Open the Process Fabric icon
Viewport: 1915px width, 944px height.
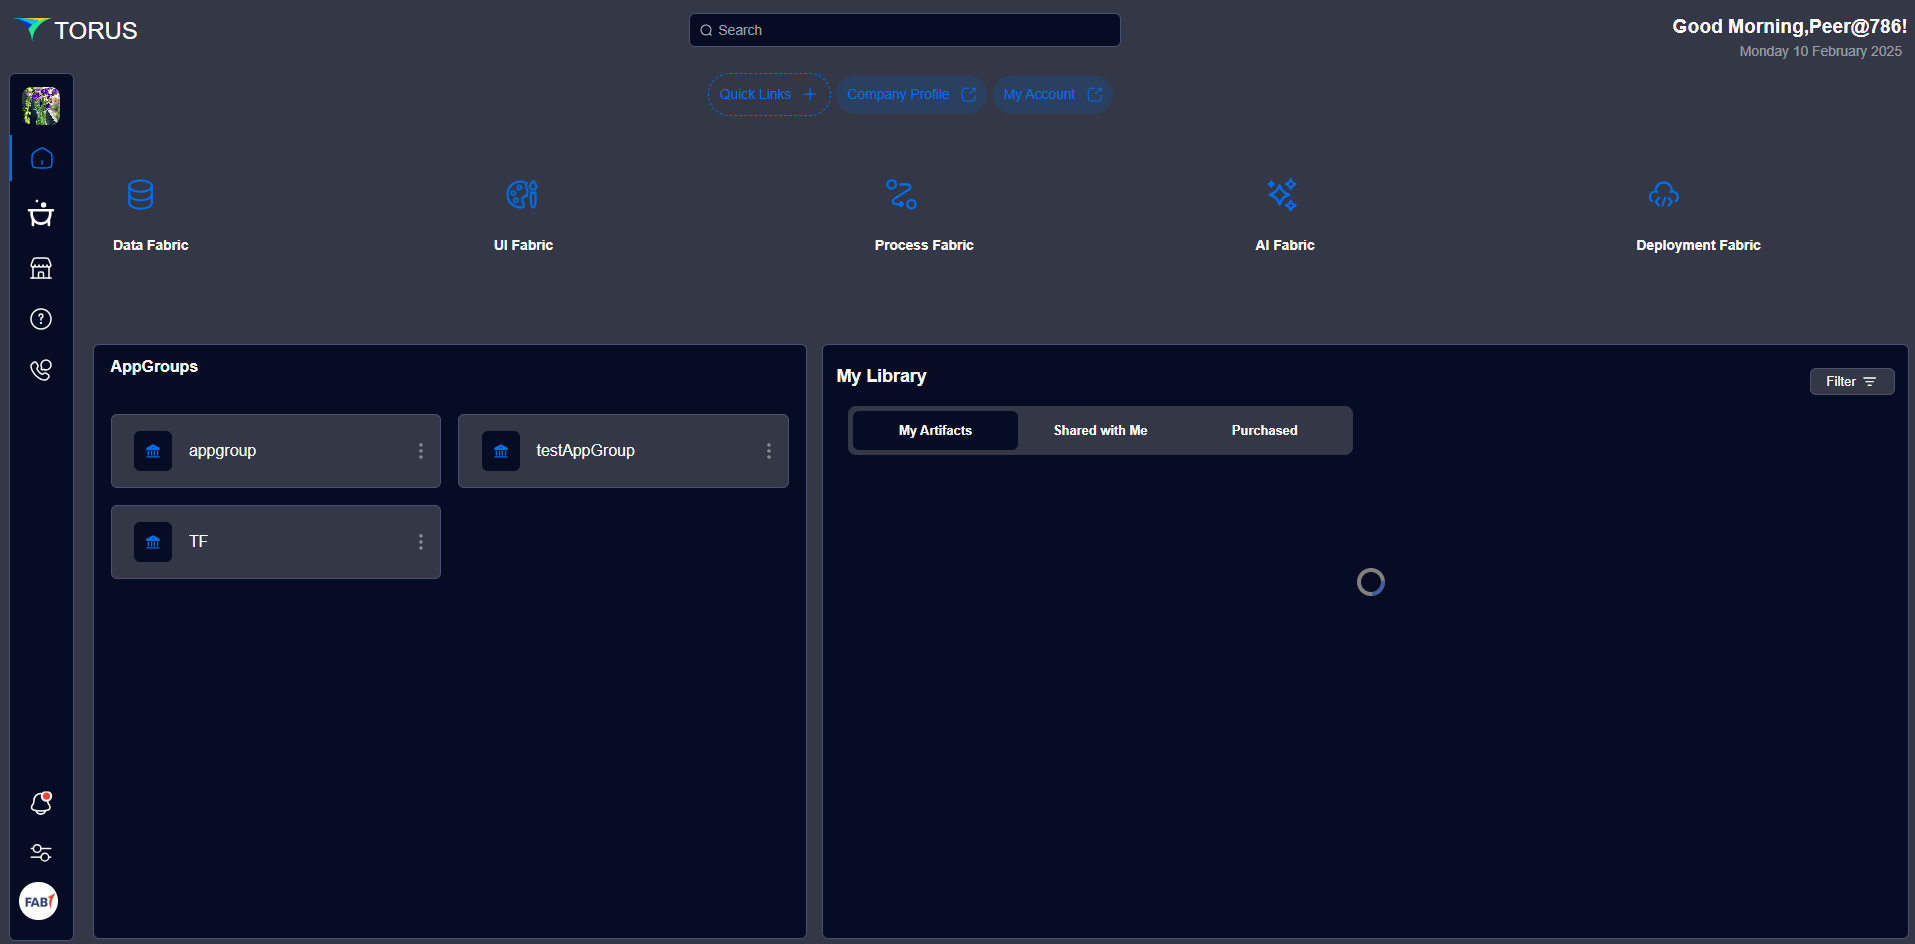[901, 194]
